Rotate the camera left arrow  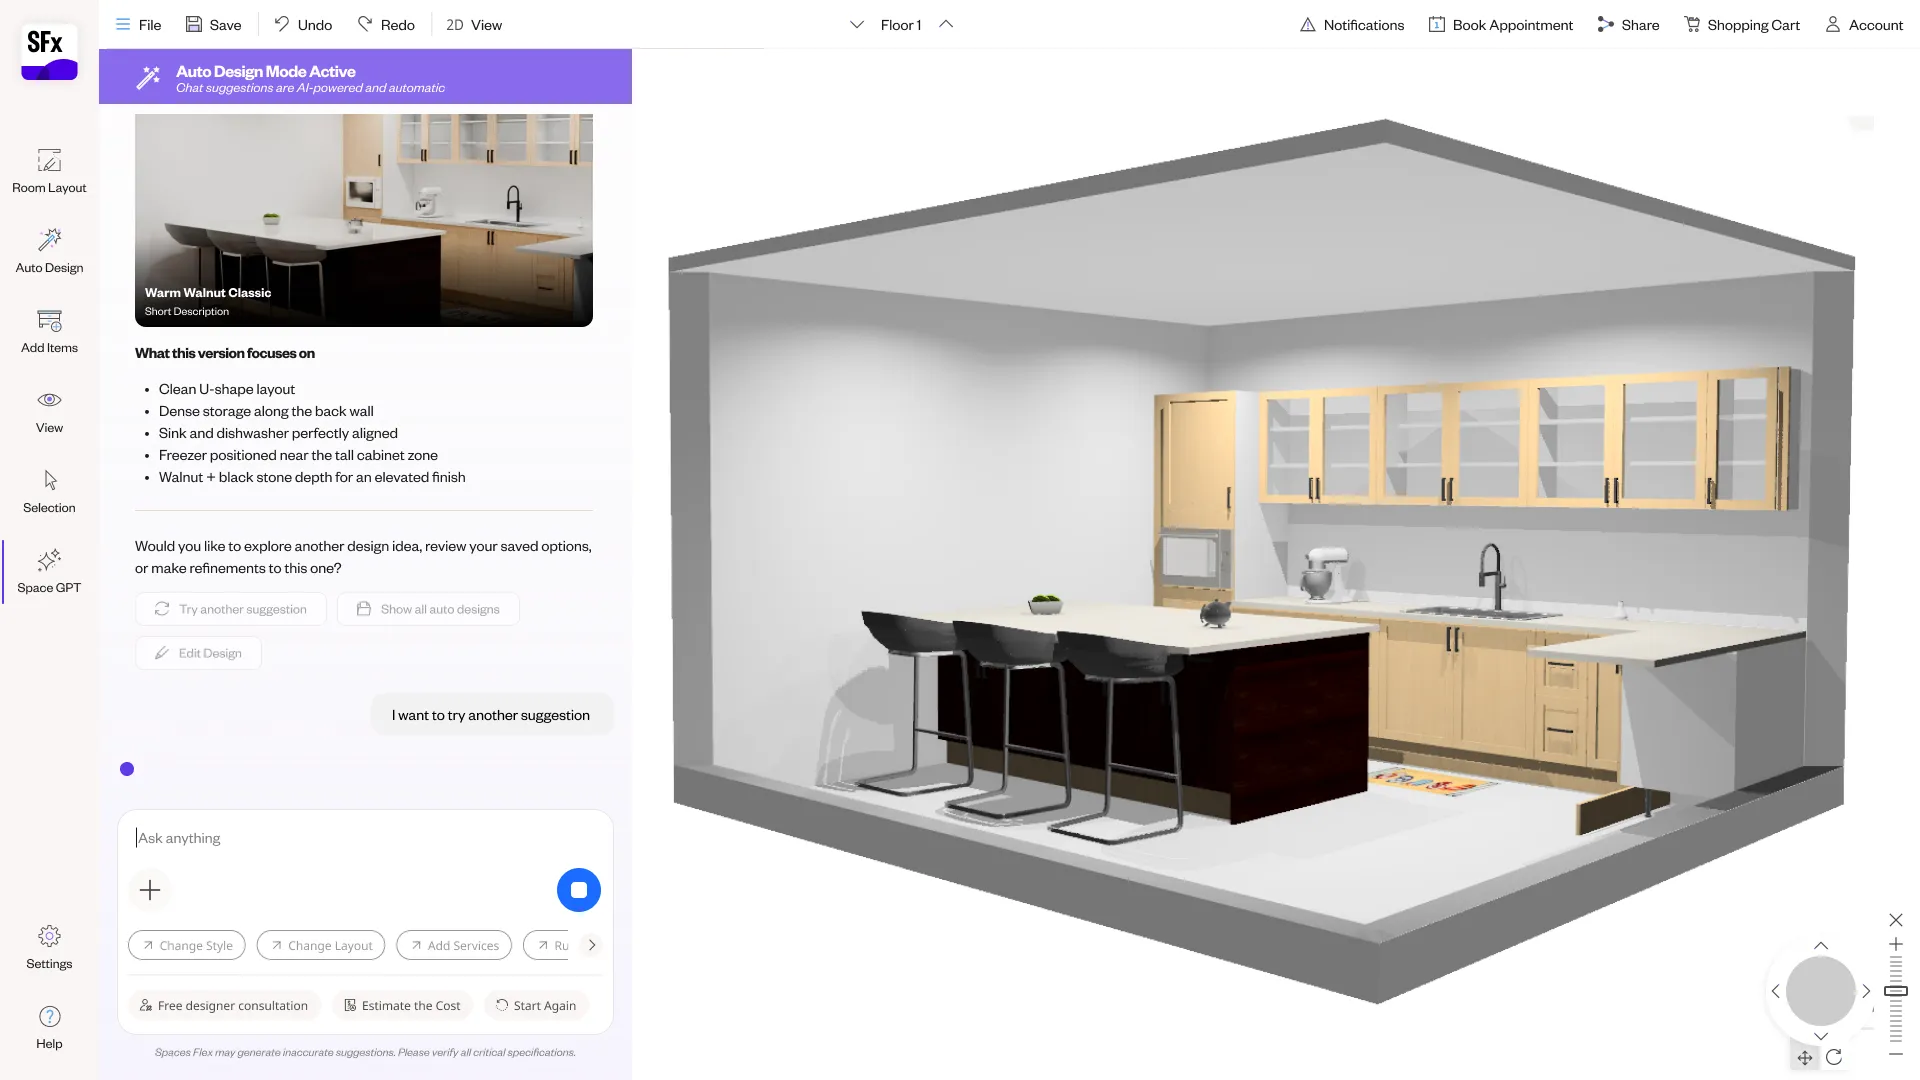pyautogui.click(x=1776, y=991)
